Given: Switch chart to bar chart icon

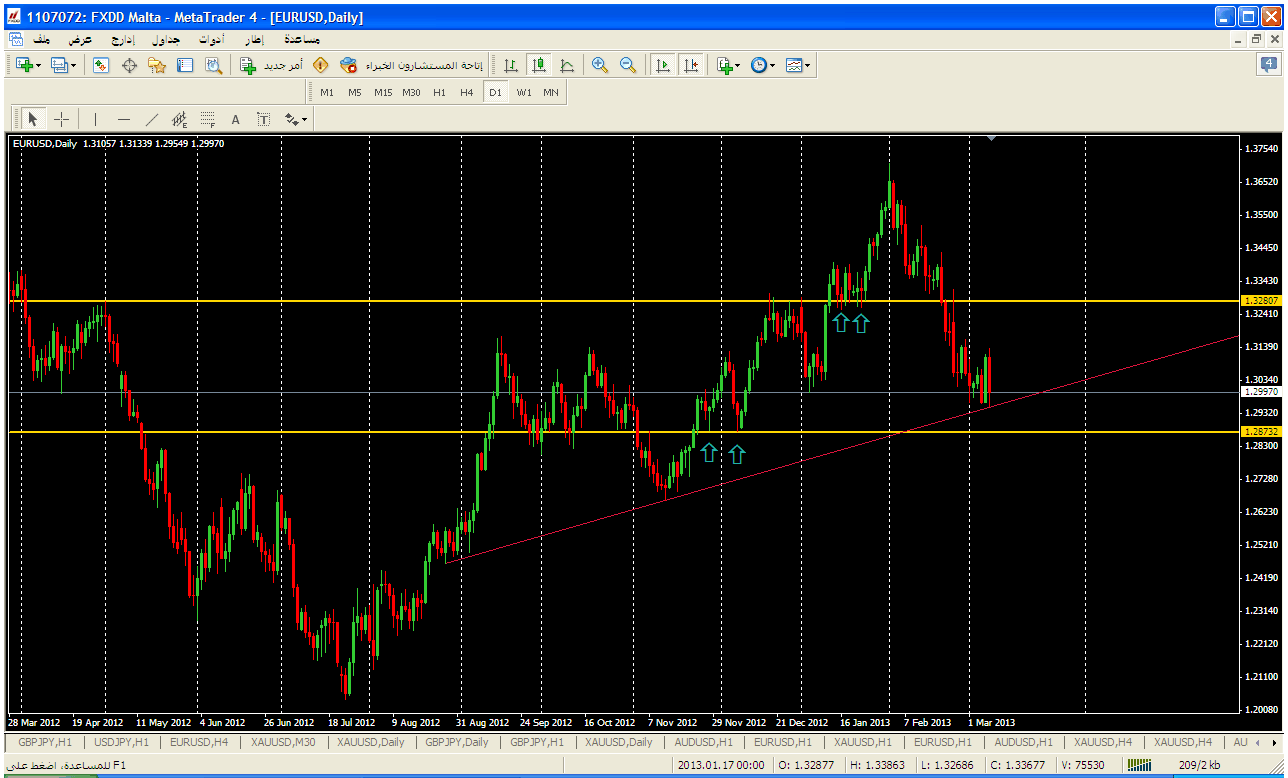Looking at the screenshot, I should pyautogui.click(x=511, y=65).
